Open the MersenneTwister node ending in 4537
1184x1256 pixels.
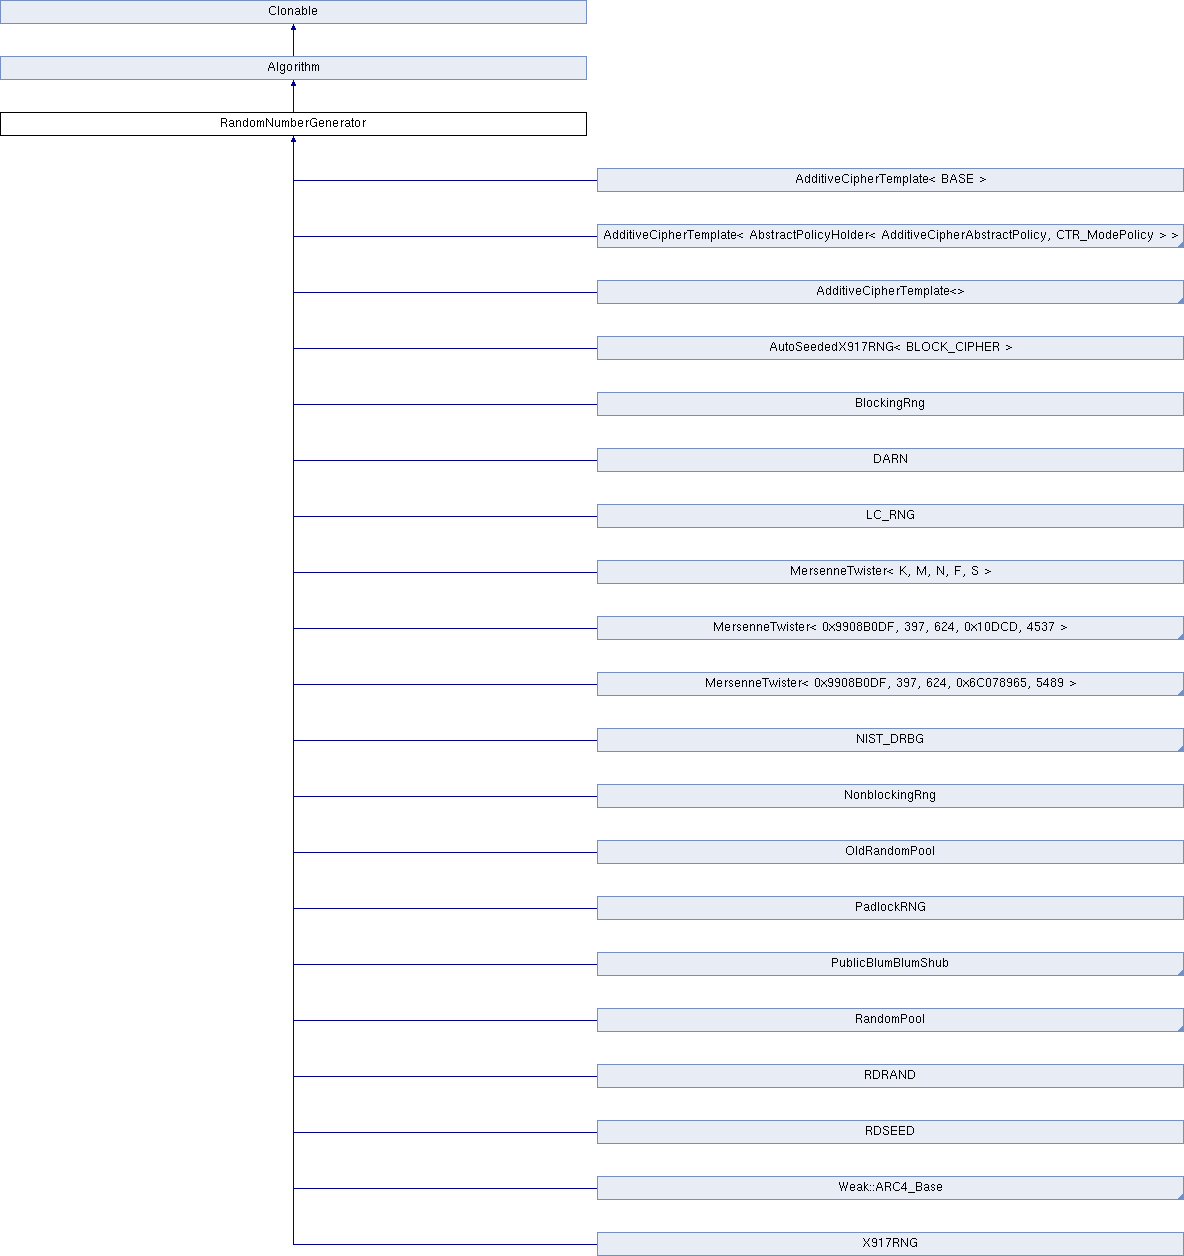pyautogui.click(x=890, y=627)
